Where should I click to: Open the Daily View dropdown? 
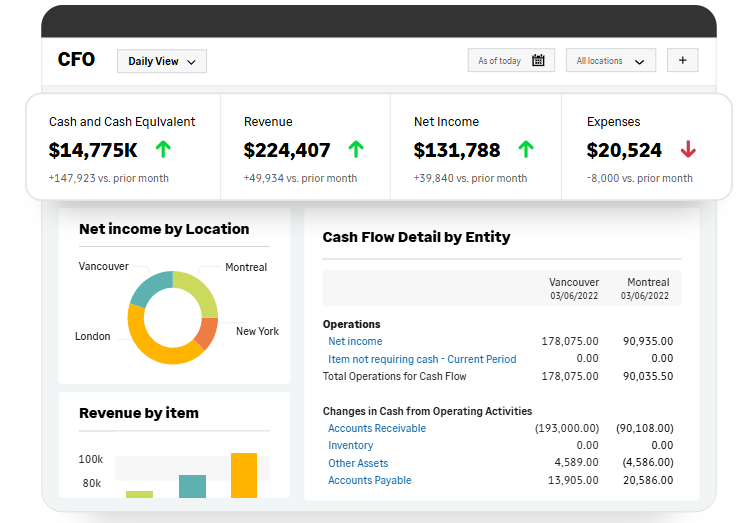162,61
